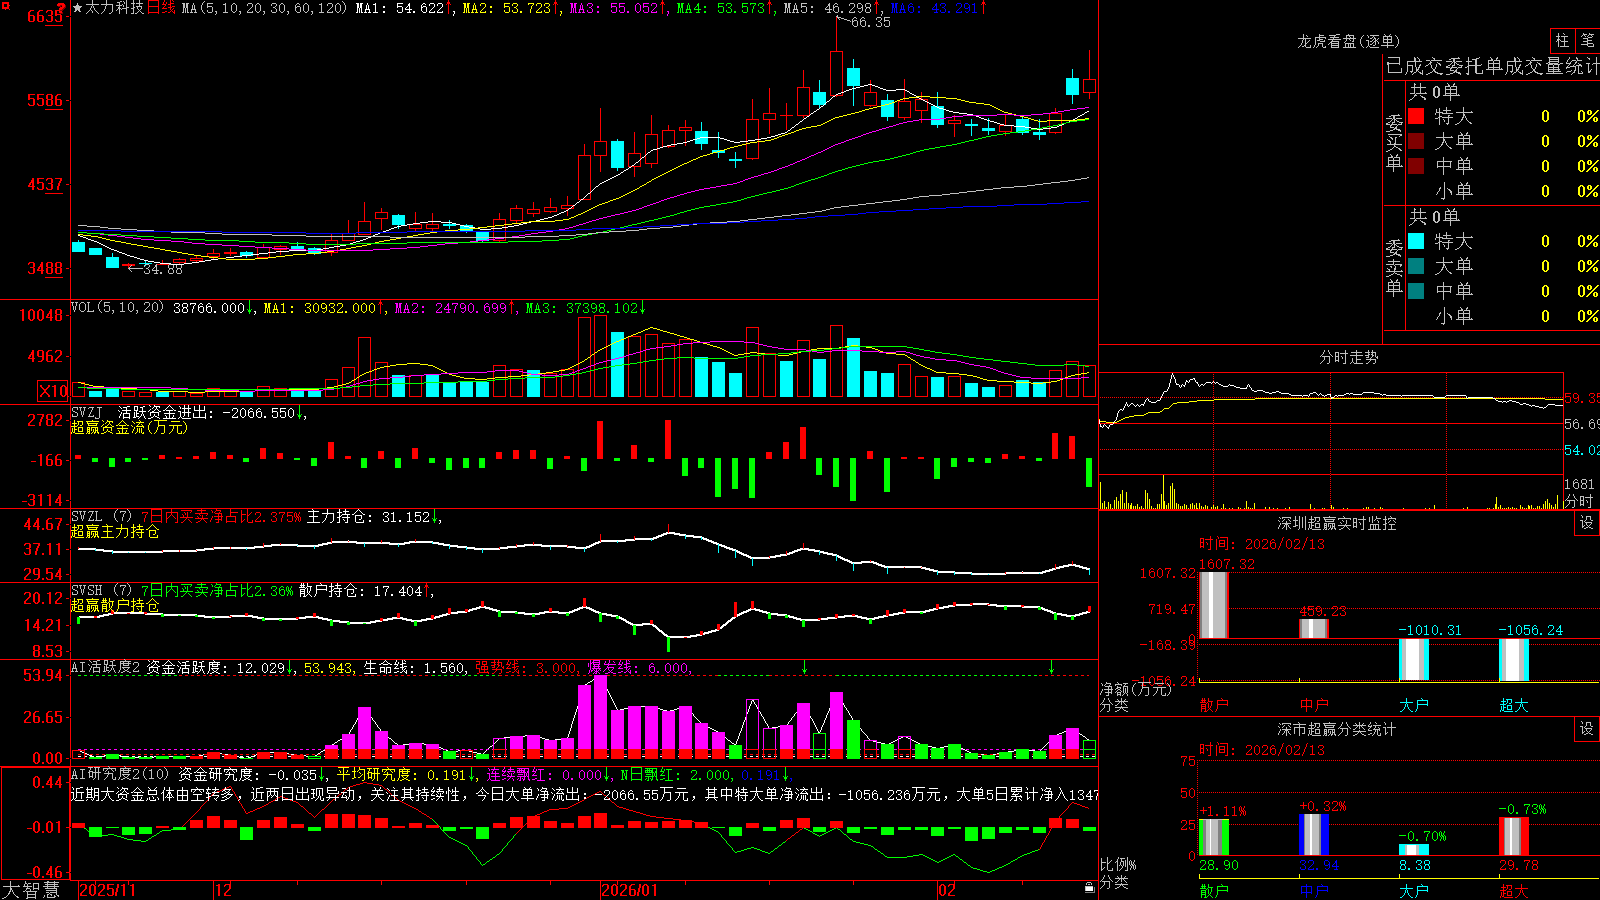
Task: Click the lock icon at the chart's bottom edge
Action: pyautogui.click(x=1090, y=888)
